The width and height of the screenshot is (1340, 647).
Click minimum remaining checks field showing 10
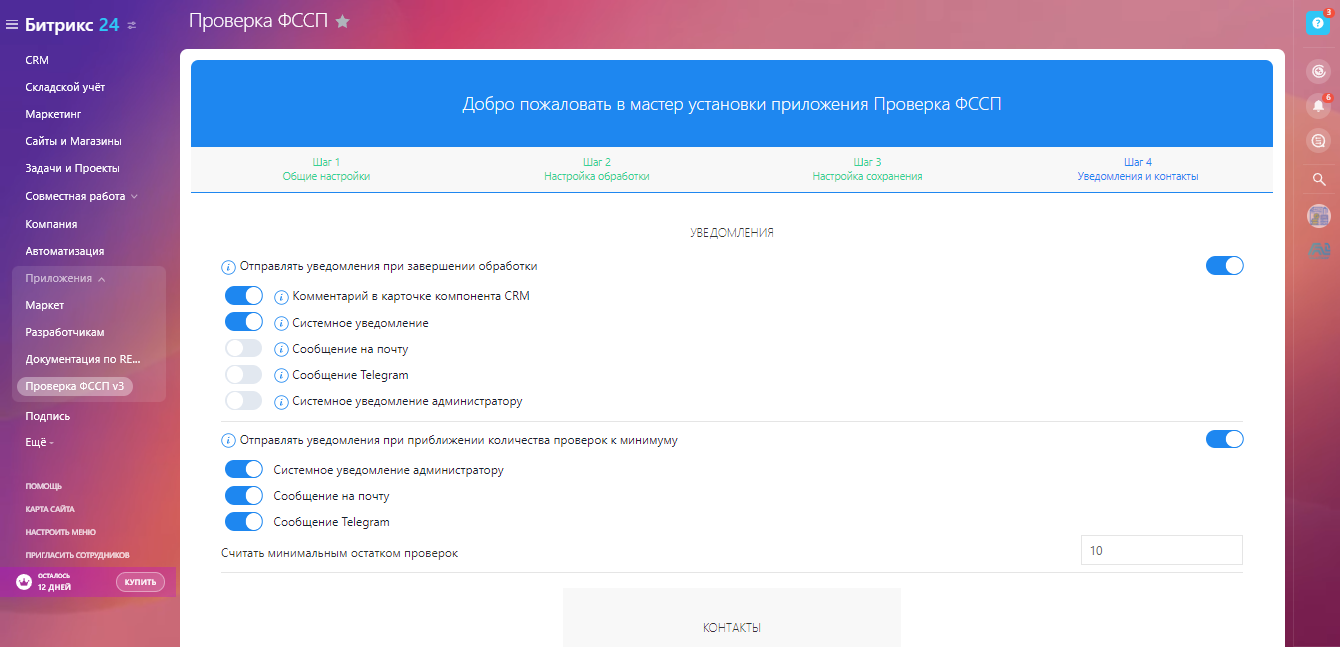(1161, 550)
